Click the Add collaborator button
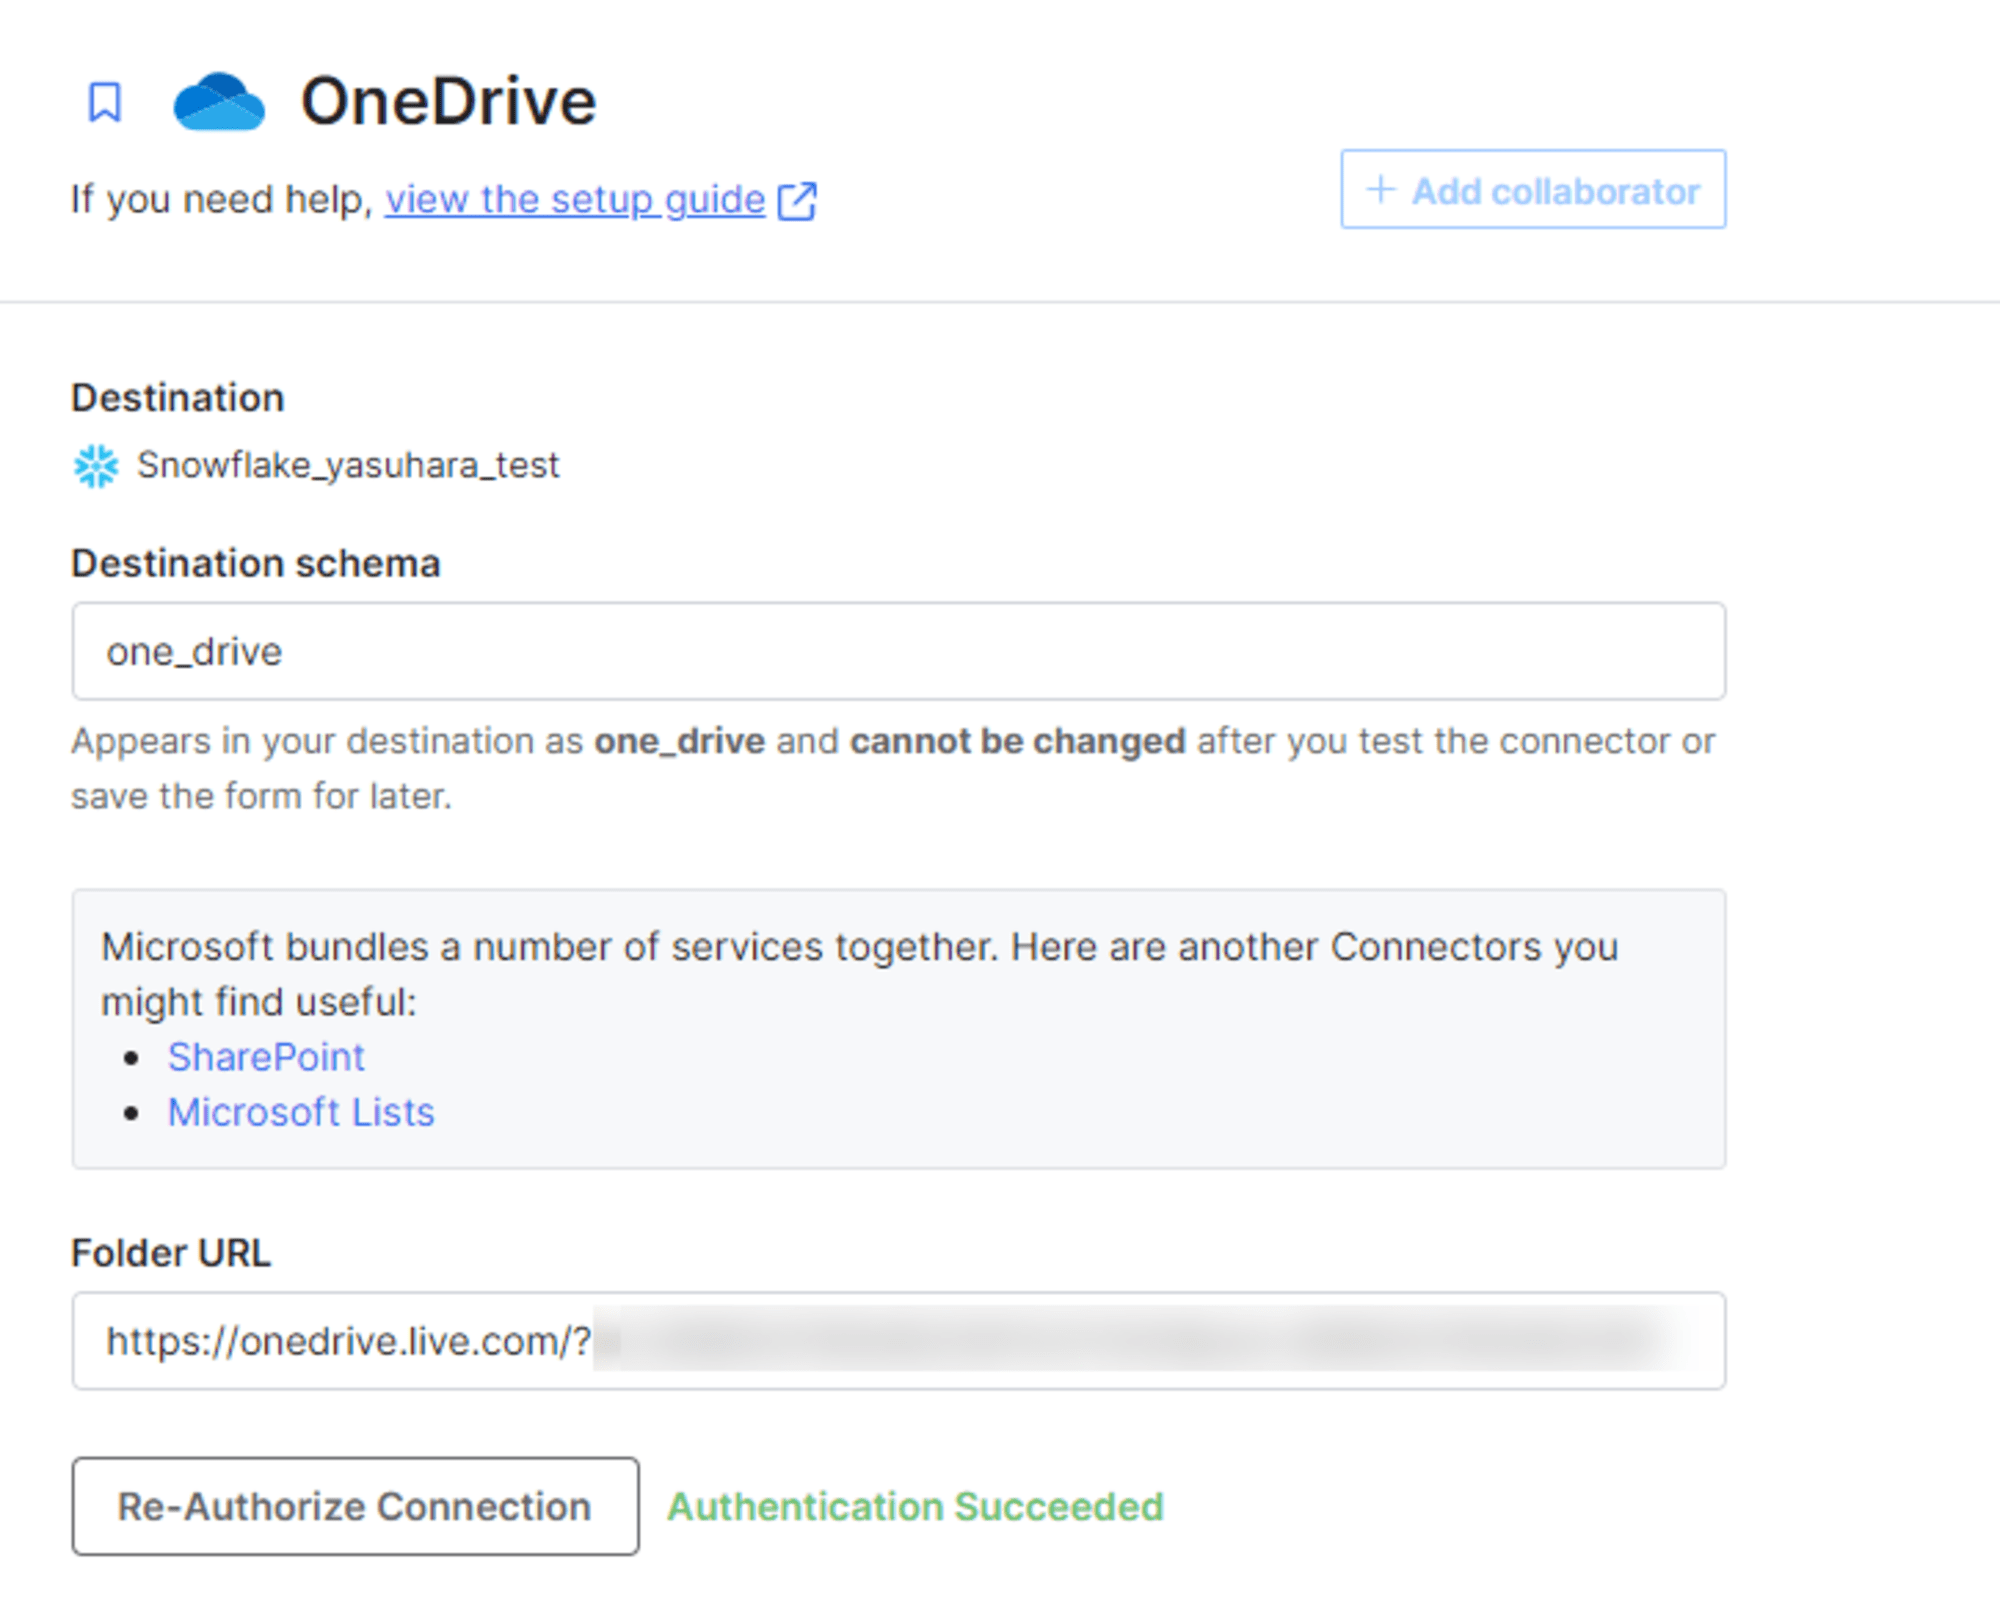 point(1533,190)
